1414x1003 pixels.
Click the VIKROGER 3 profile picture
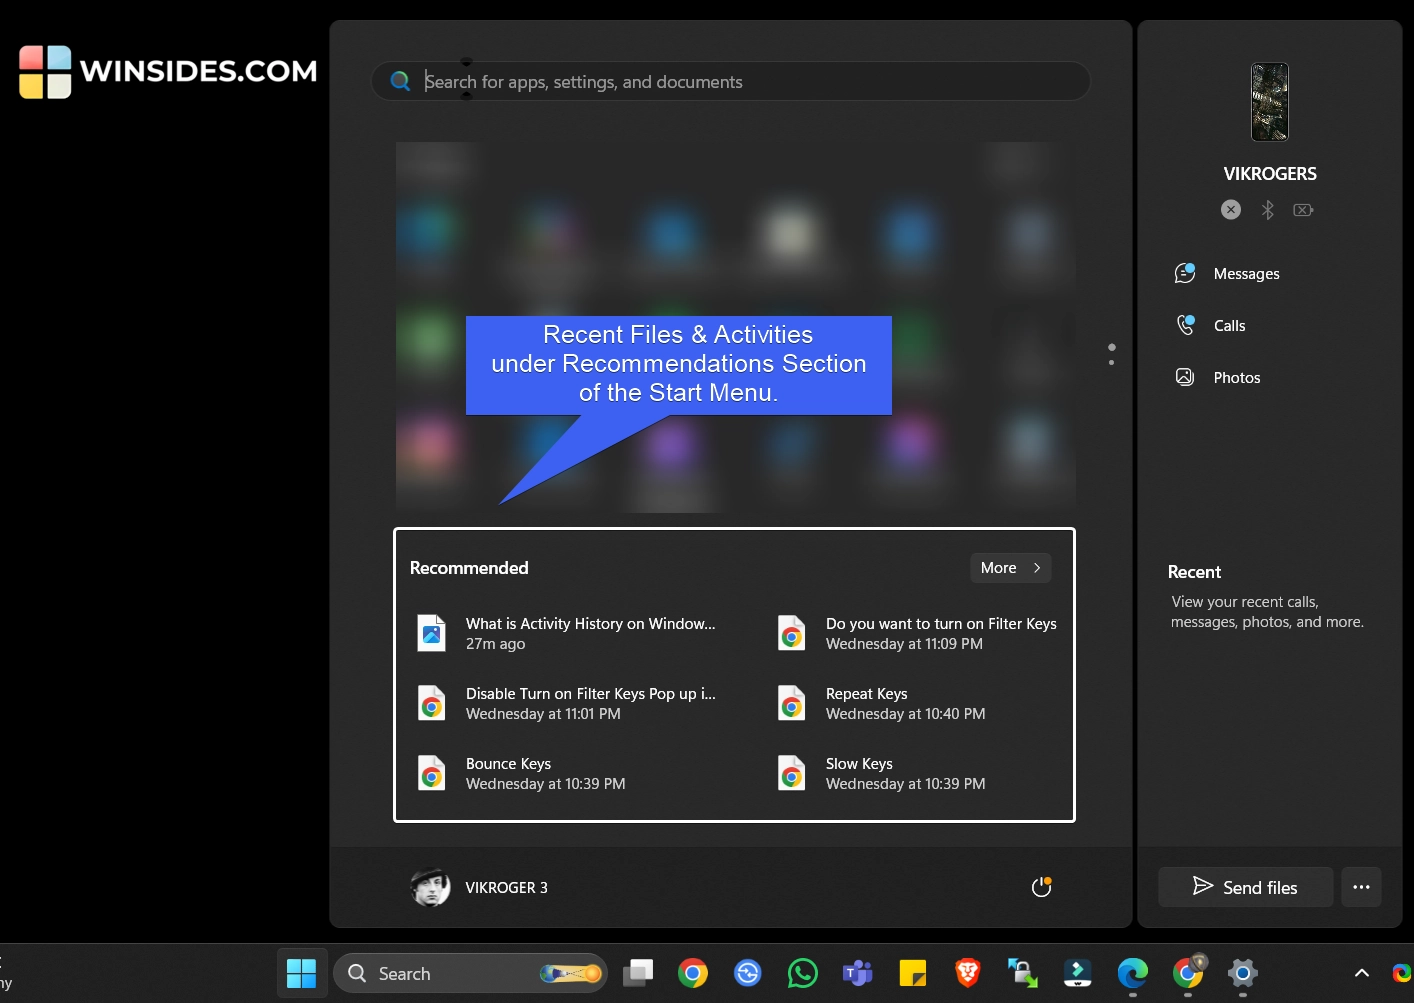(430, 887)
